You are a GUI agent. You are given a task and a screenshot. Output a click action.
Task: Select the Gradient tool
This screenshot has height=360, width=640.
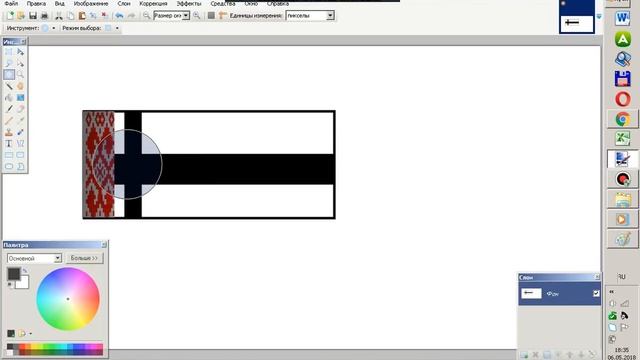point(20,98)
